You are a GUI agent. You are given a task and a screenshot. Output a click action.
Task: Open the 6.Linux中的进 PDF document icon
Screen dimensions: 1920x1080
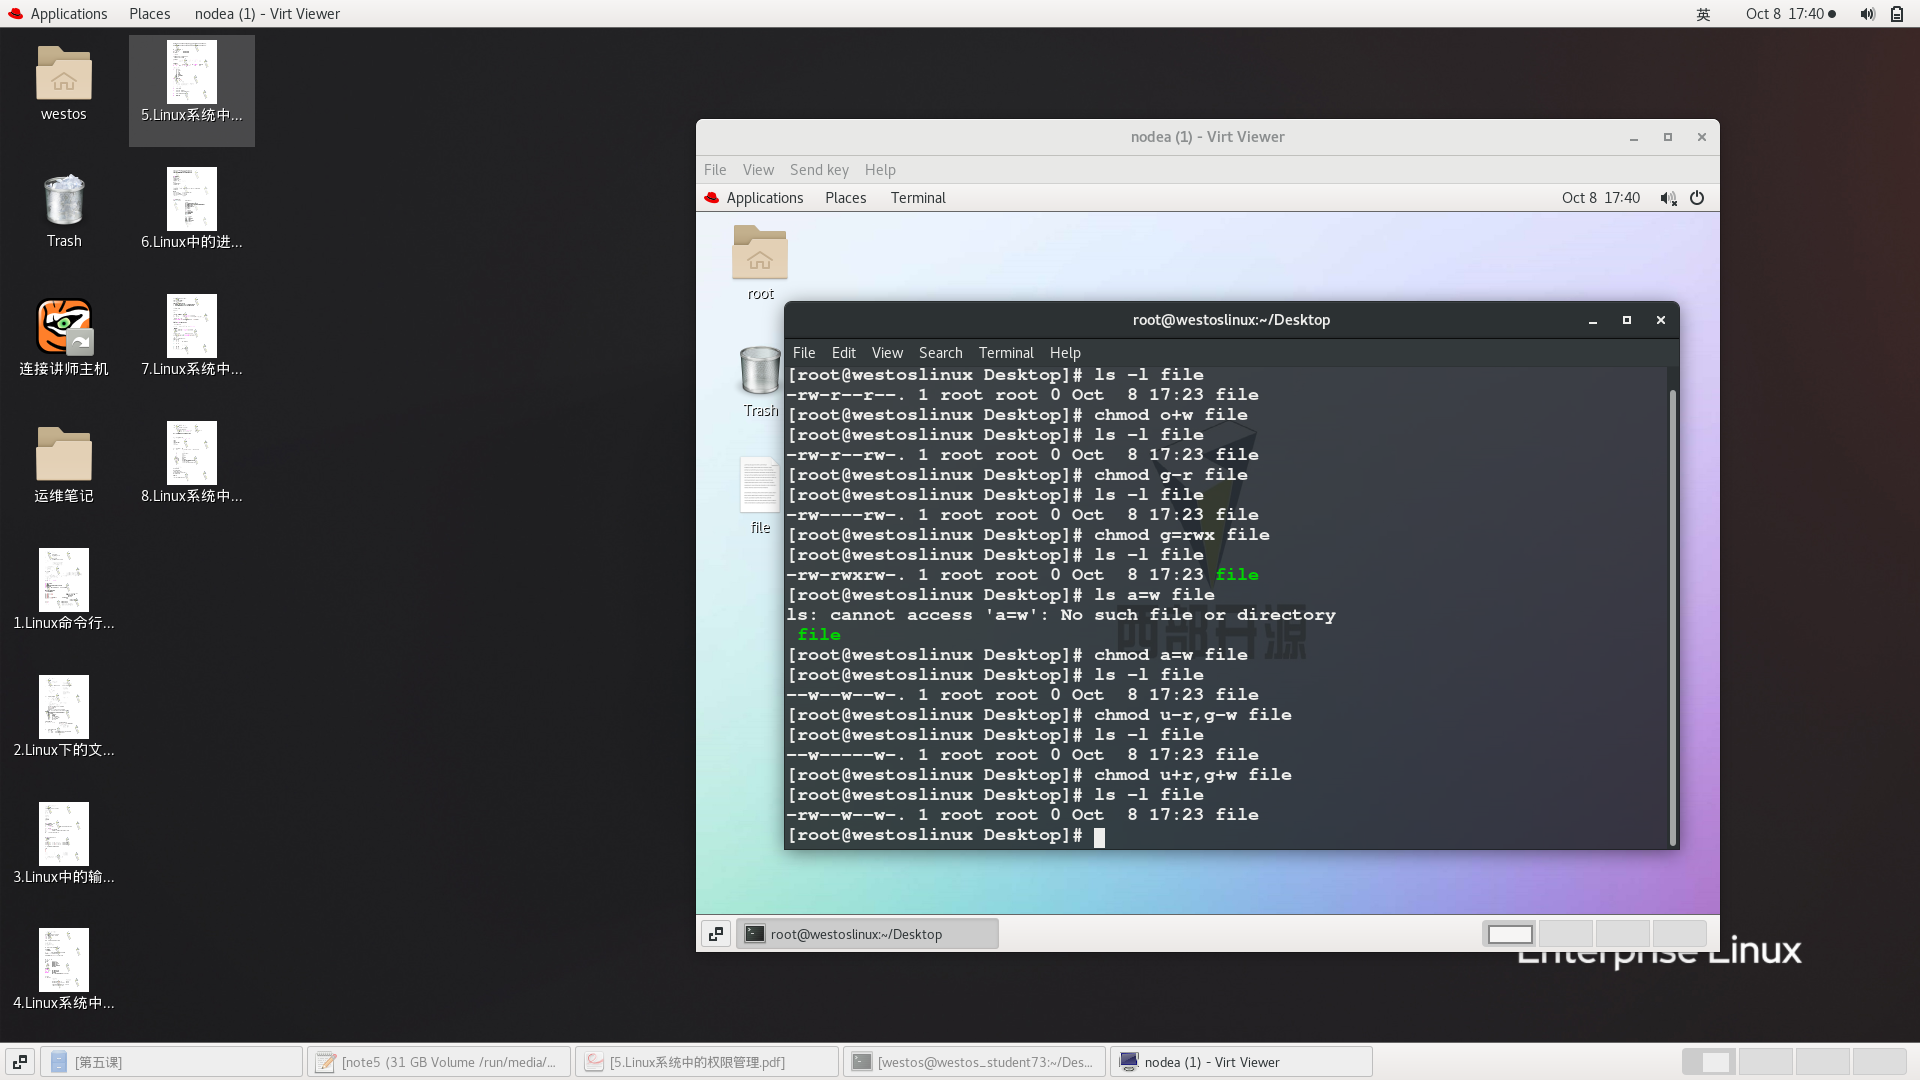click(x=191, y=200)
